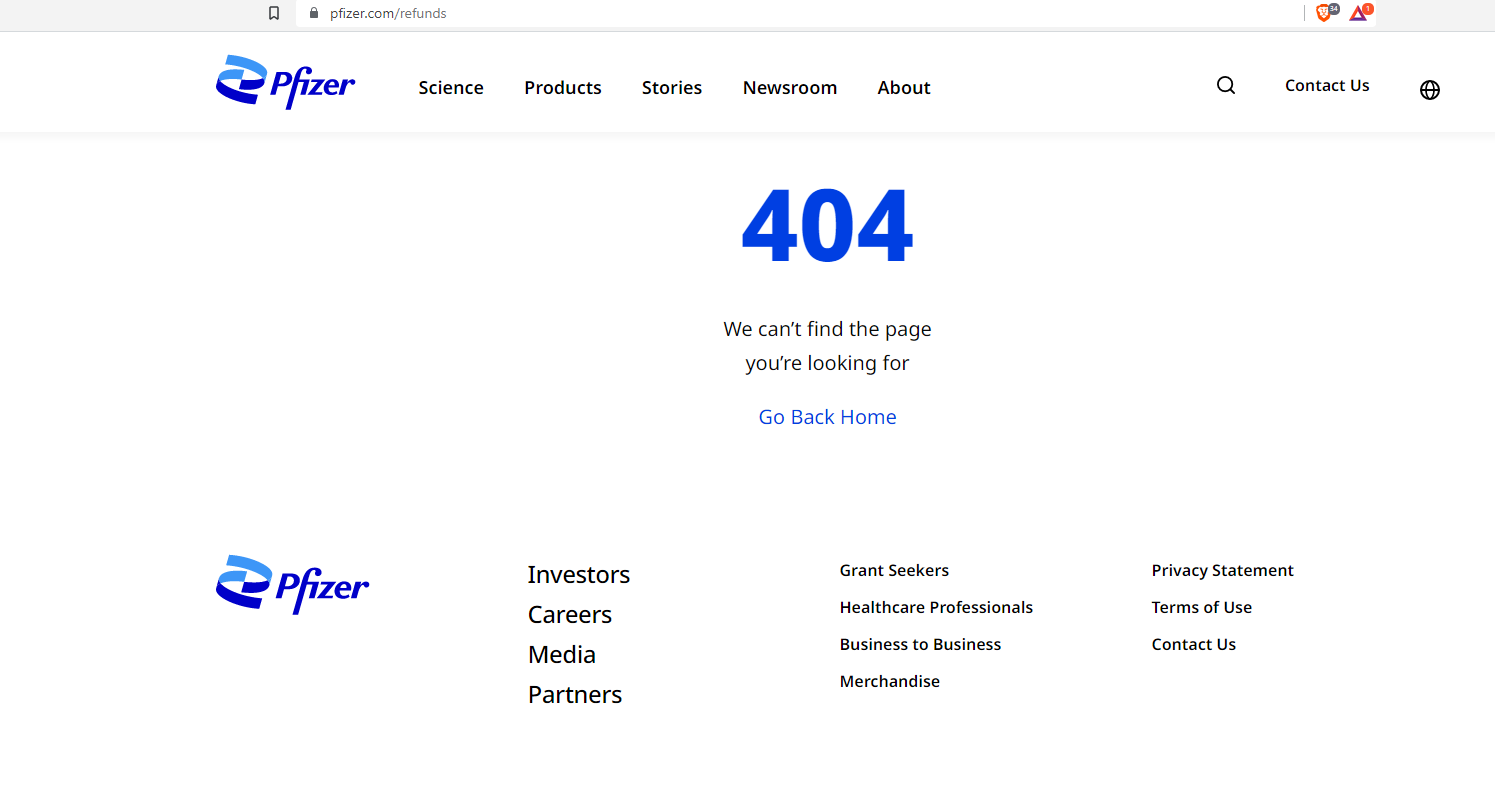This screenshot has width=1495, height=787.
Task: Open the Careers footer link
Action: click(x=570, y=615)
